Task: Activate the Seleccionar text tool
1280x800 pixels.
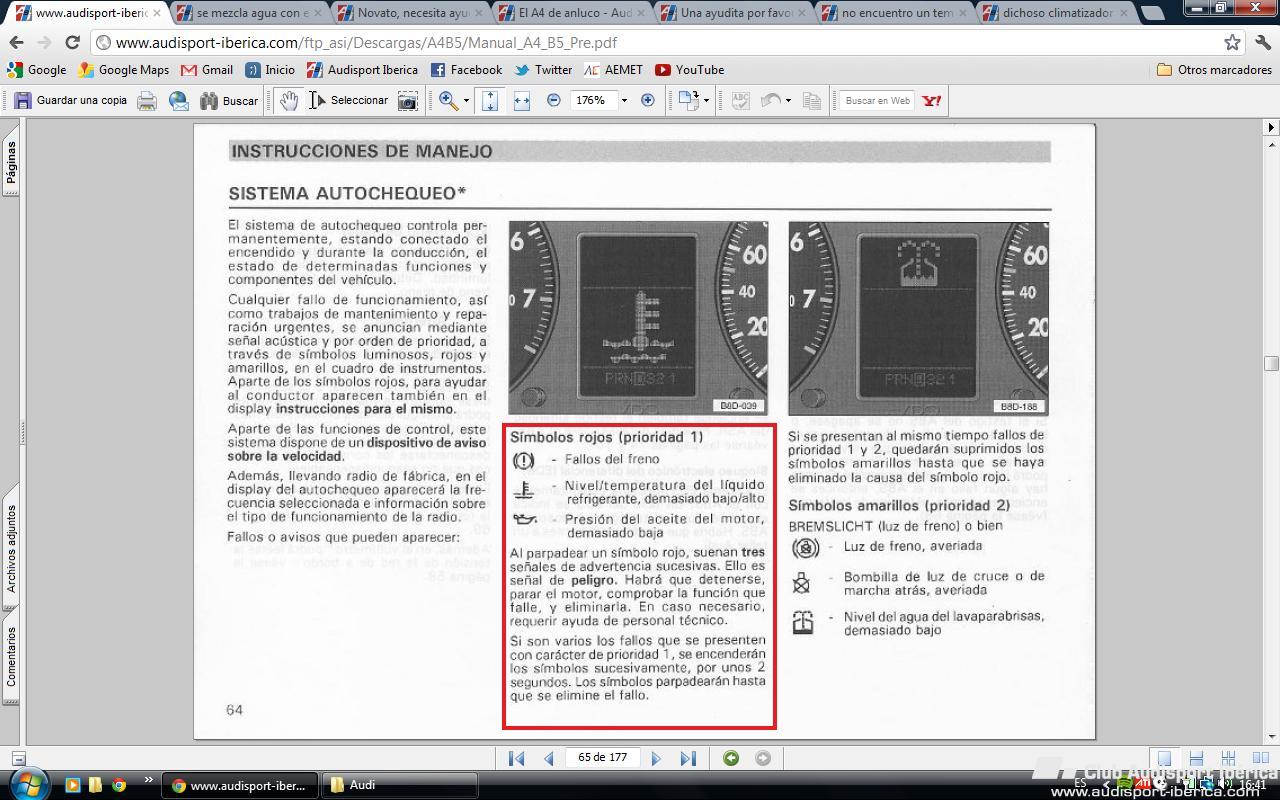Action: (348, 100)
